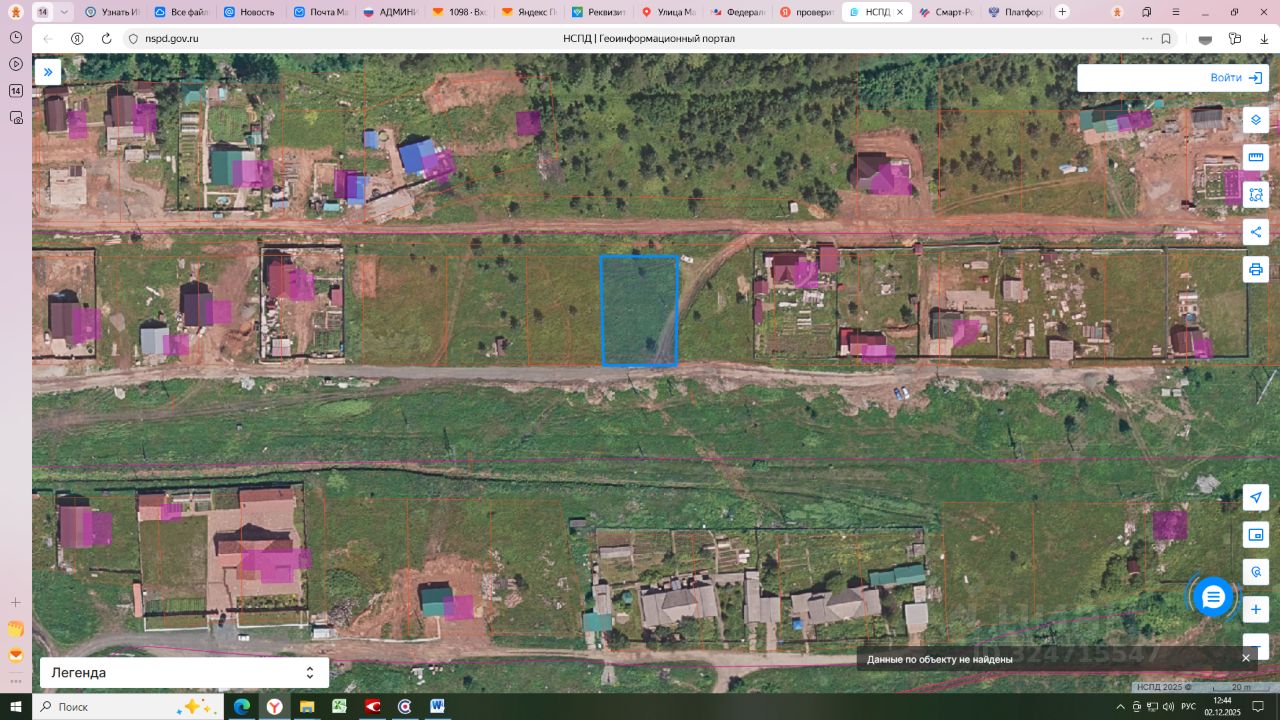Switch the РУС keyboard language indicator

coord(1188,707)
